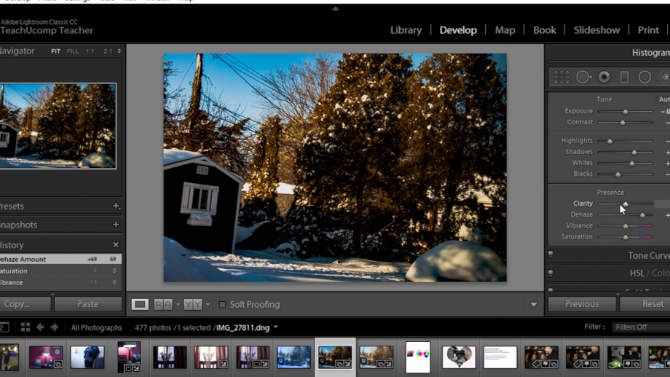Click the Reset button
Viewport: 670px width, 377px height.
pos(645,304)
